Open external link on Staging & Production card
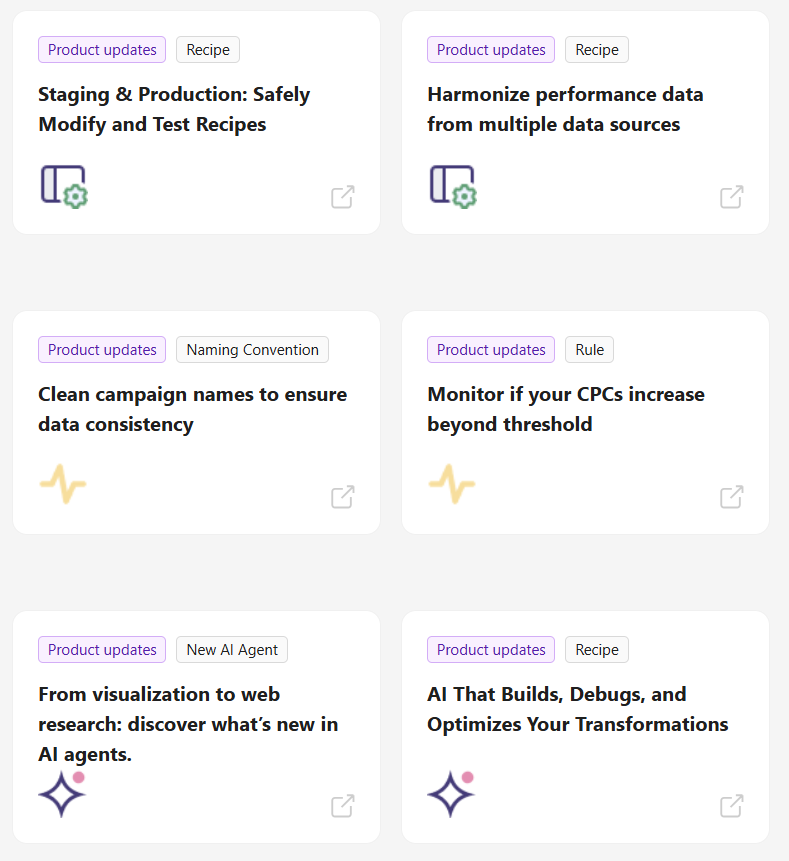The height and width of the screenshot is (861, 789). [343, 197]
